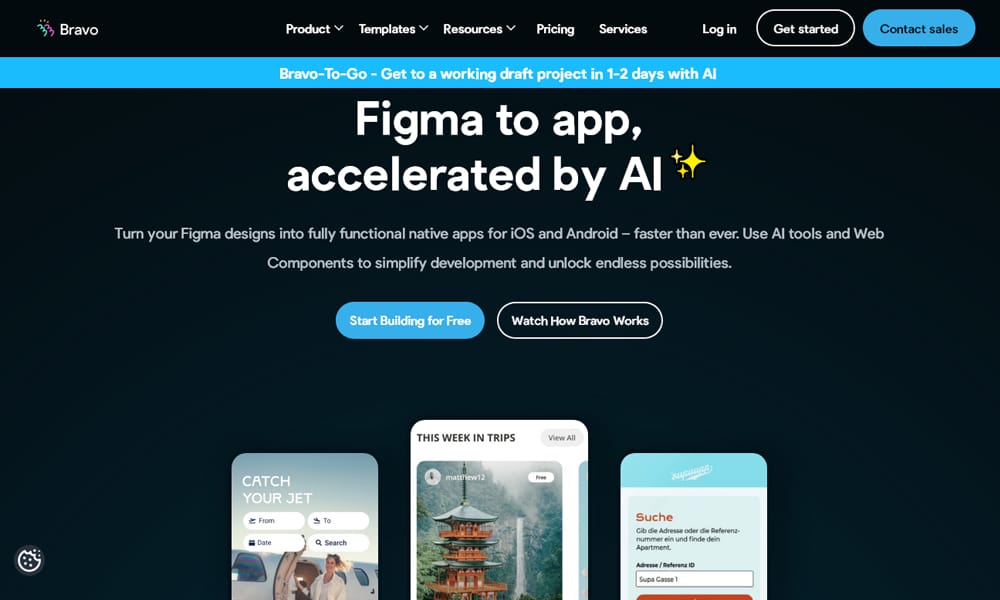The width and height of the screenshot is (1000, 600).
Task: Expand the Product dropdown menu
Action: click(314, 29)
